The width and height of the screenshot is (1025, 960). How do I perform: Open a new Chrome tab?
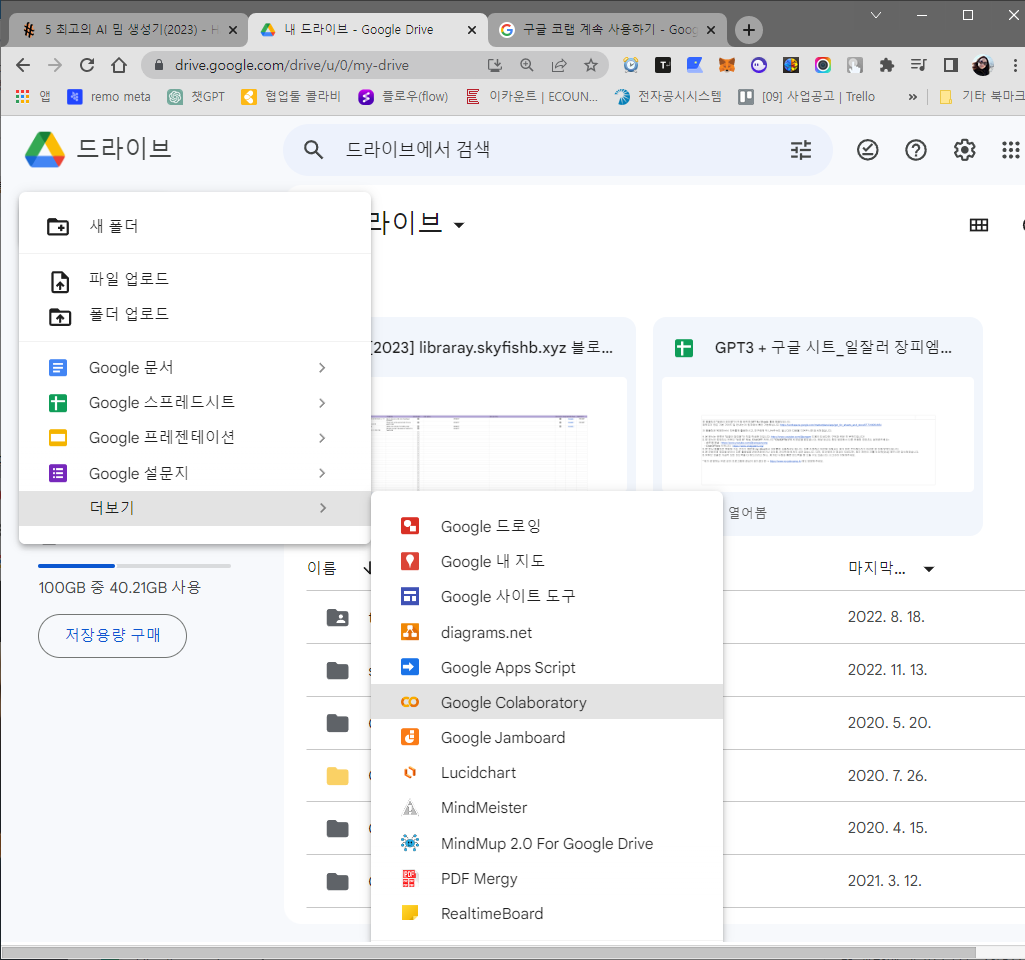coord(749,29)
